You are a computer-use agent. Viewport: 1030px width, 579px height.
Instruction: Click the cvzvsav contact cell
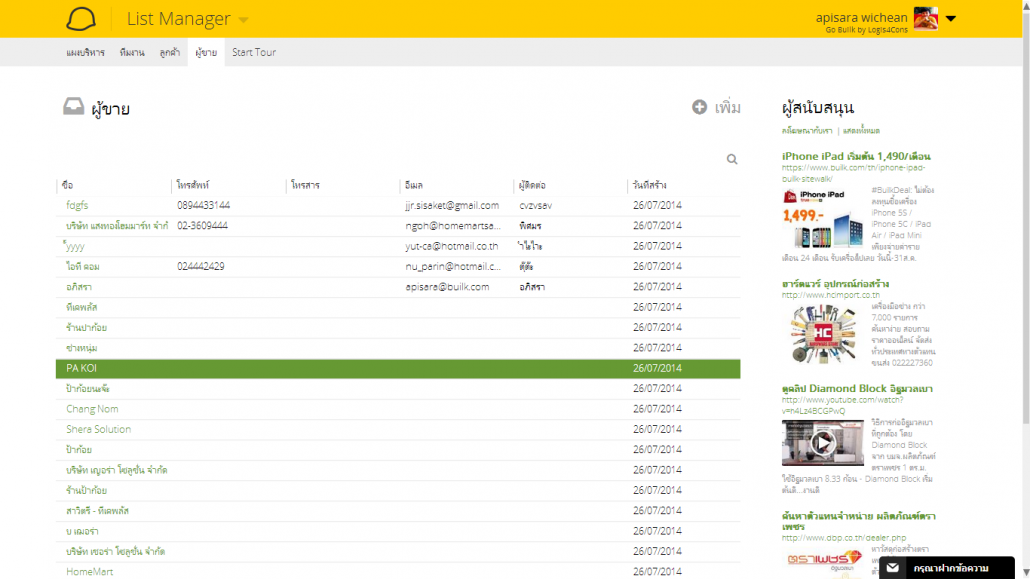click(x=535, y=206)
